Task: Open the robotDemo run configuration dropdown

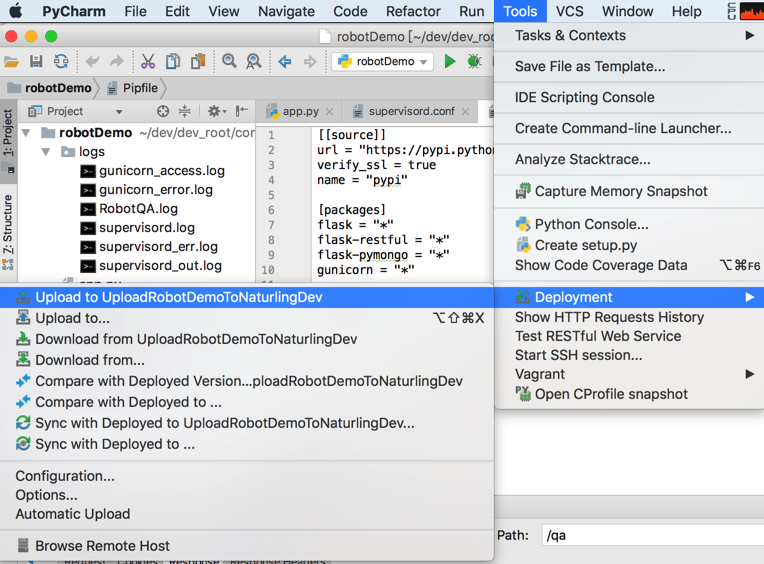Action: tap(382, 61)
